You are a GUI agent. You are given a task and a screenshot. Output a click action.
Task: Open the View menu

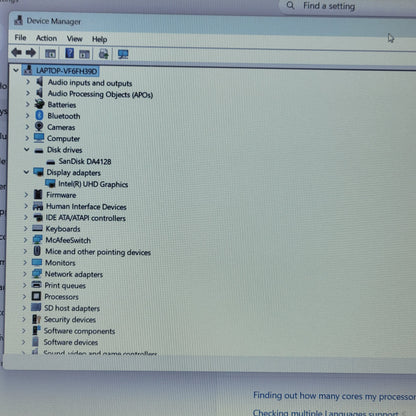(74, 39)
